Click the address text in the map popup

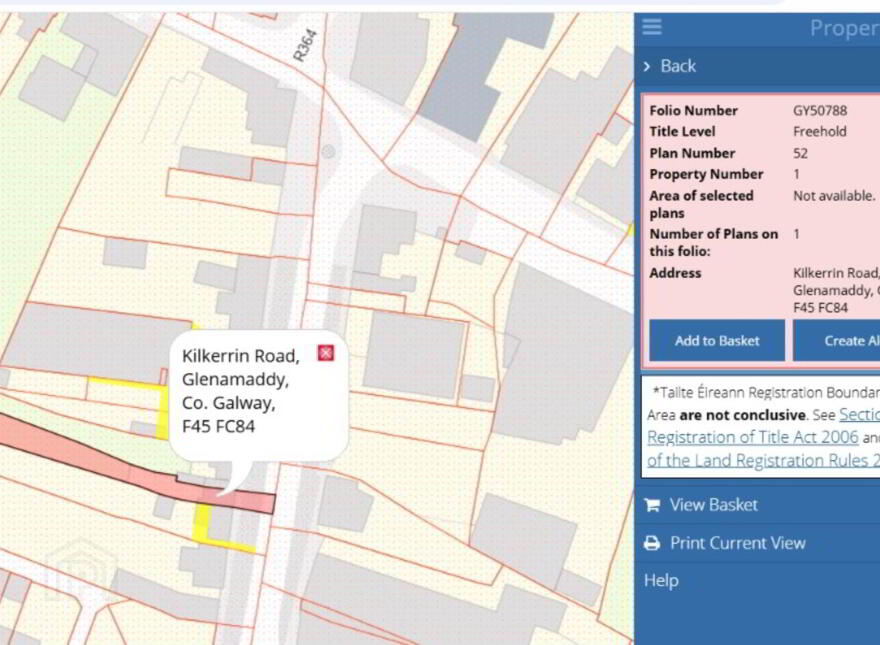(x=241, y=391)
